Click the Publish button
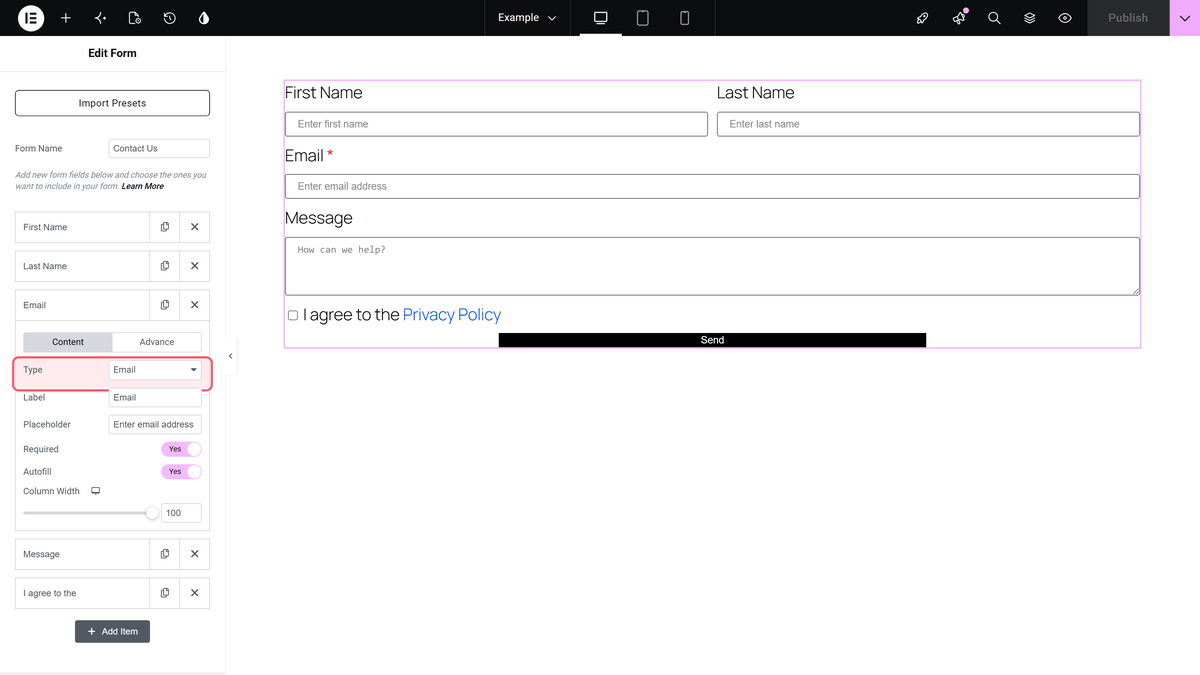The image size is (1200, 675). point(1128,18)
